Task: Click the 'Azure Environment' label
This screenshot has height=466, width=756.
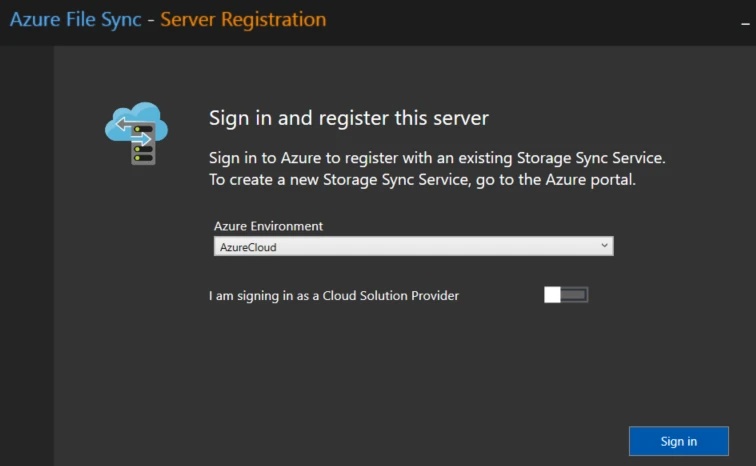Action: (268, 226)
